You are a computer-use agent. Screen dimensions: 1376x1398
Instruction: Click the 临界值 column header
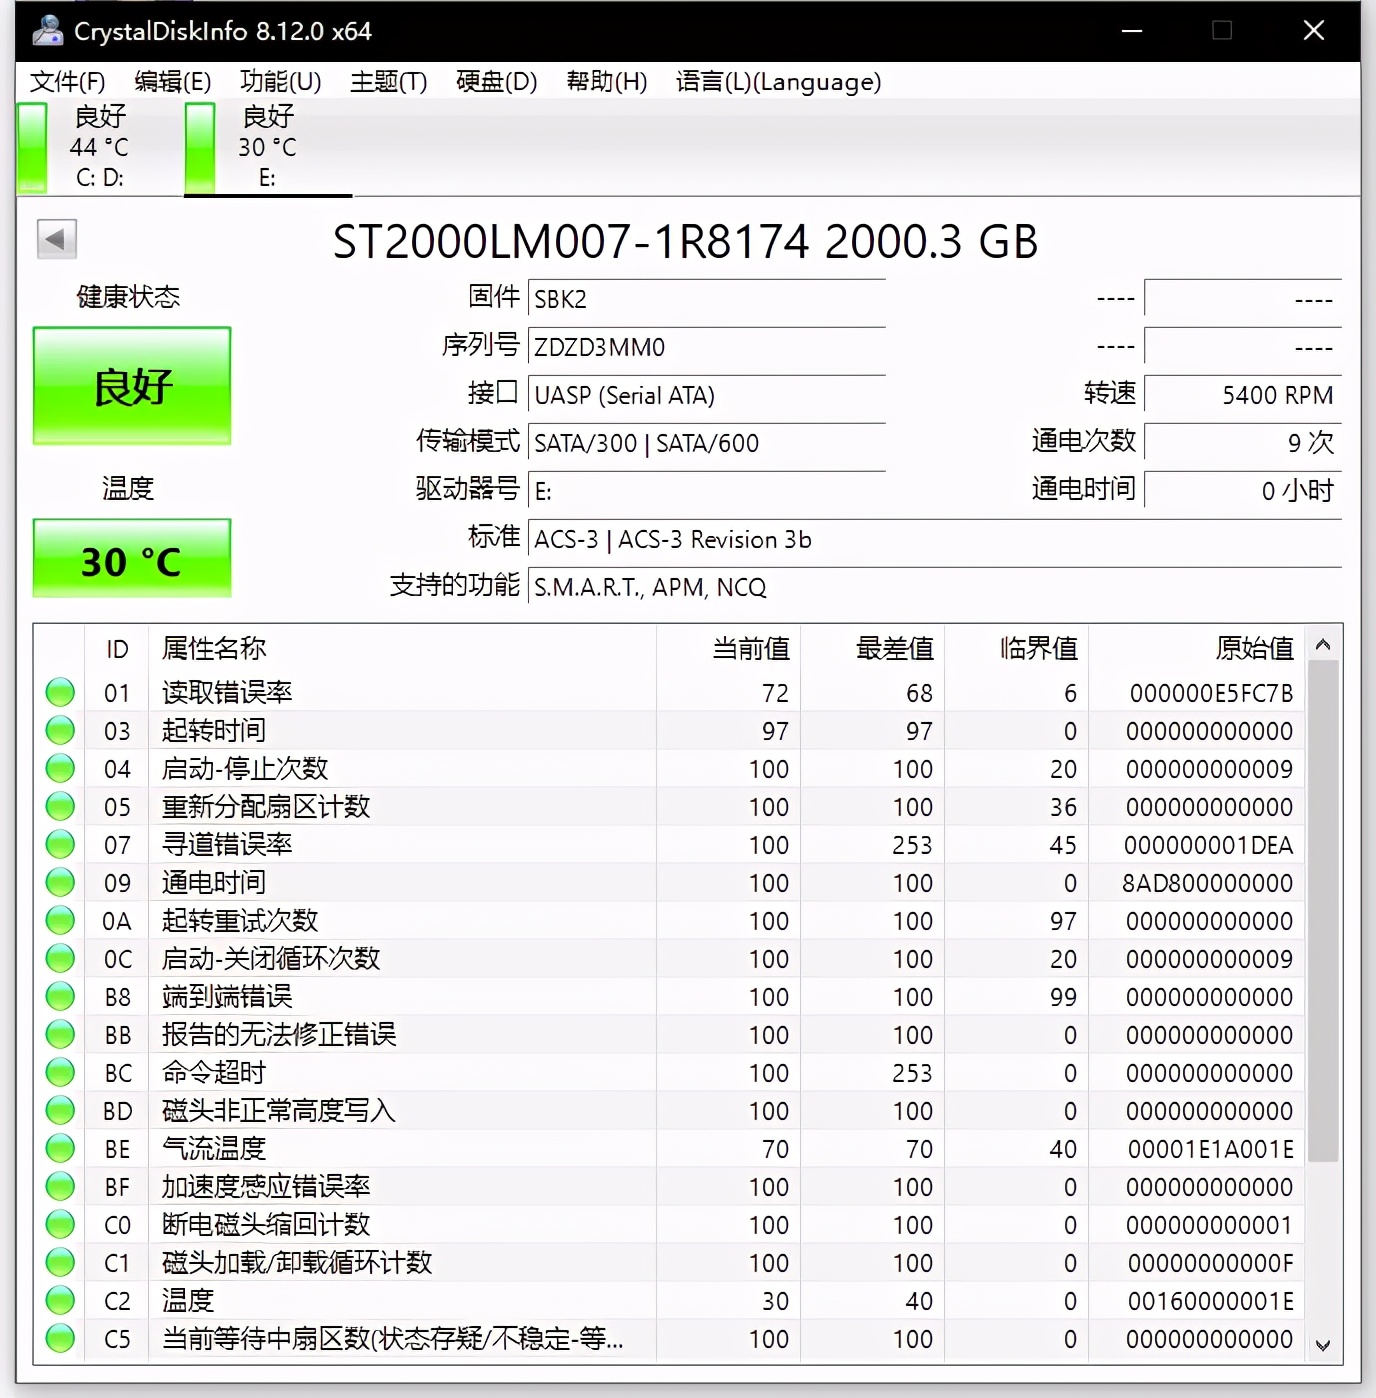point(1016,649)
